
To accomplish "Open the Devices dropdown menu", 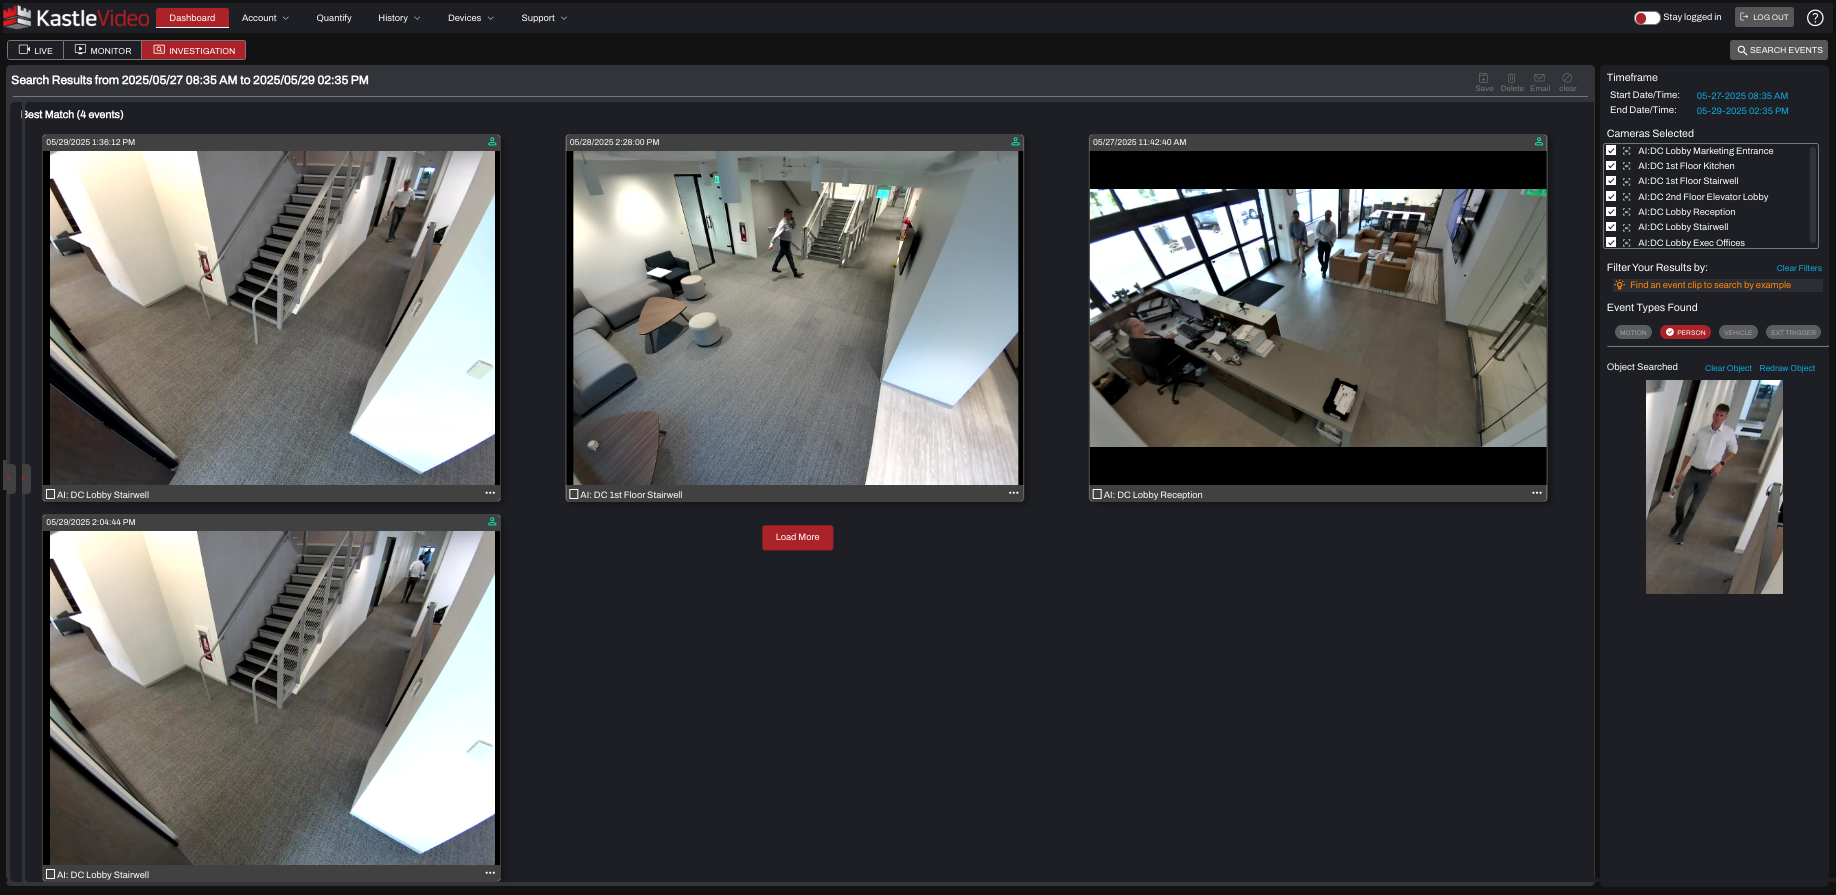I will click(470, 18).
